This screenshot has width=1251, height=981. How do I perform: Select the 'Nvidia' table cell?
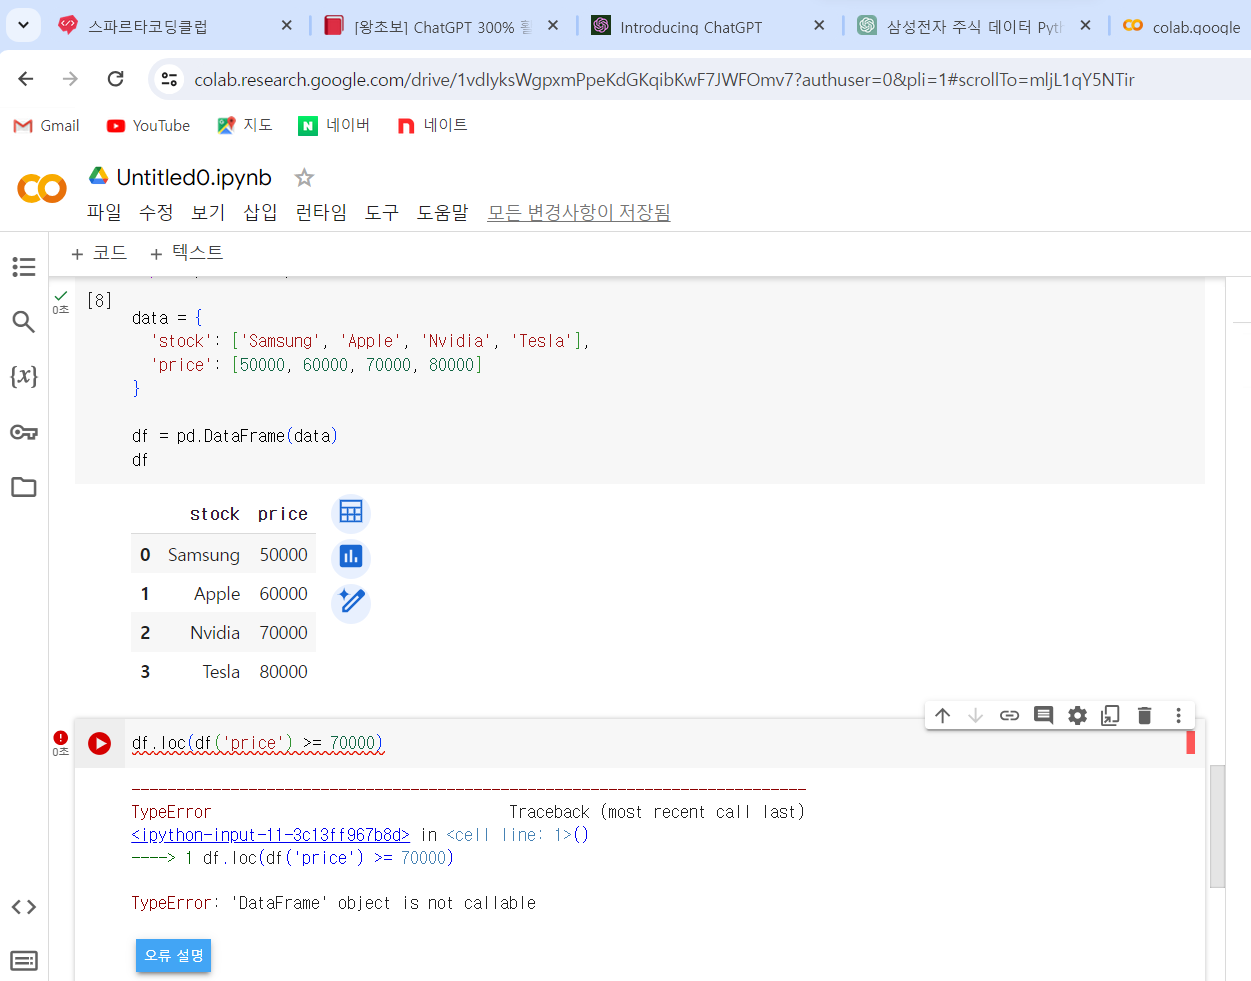215,633
